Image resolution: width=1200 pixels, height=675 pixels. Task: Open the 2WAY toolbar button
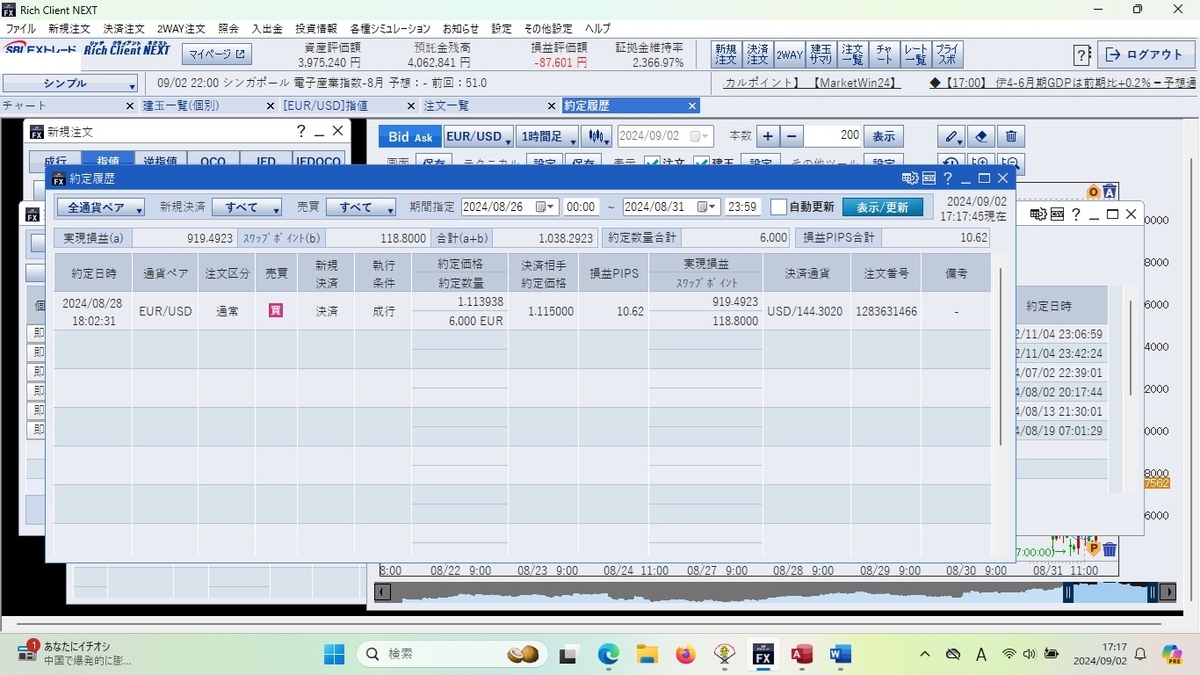[x=789, y=54]
